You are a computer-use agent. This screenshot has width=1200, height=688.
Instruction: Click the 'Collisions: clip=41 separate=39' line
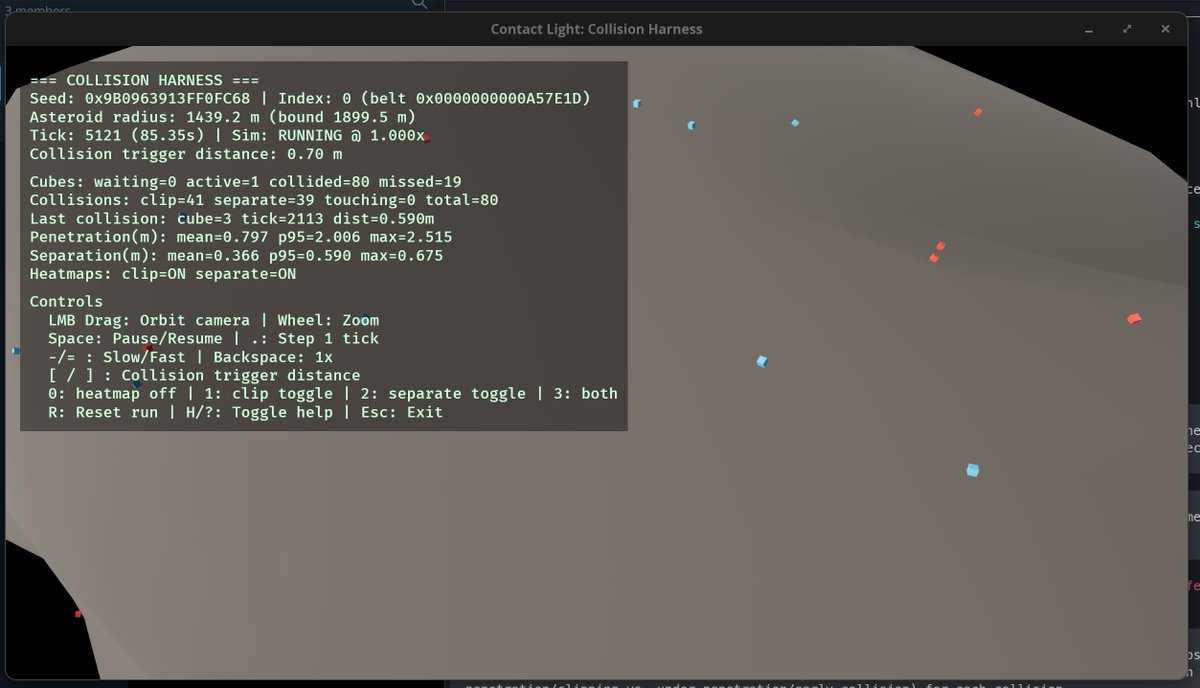coord(264,200)
